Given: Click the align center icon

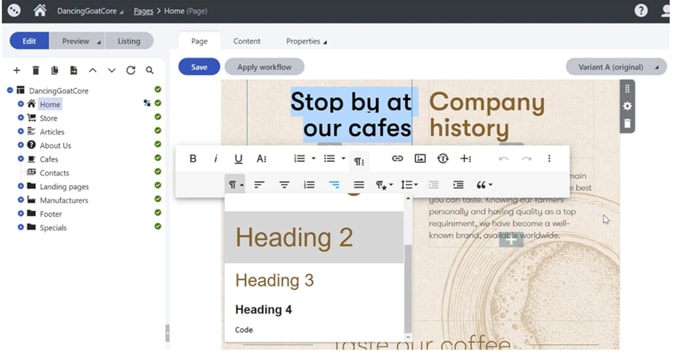Looking at the screenshot, I should click(284, 185).
